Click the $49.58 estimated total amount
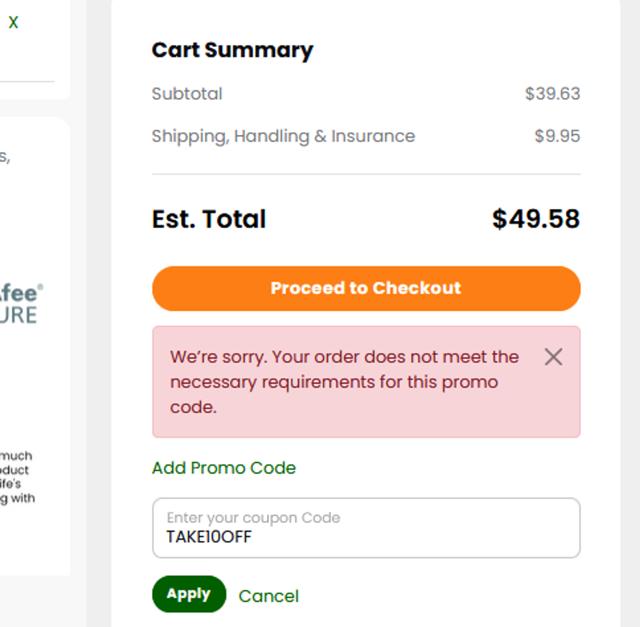Image resolution: width=640 pixels, height=627 pixels. pos(536,219)
